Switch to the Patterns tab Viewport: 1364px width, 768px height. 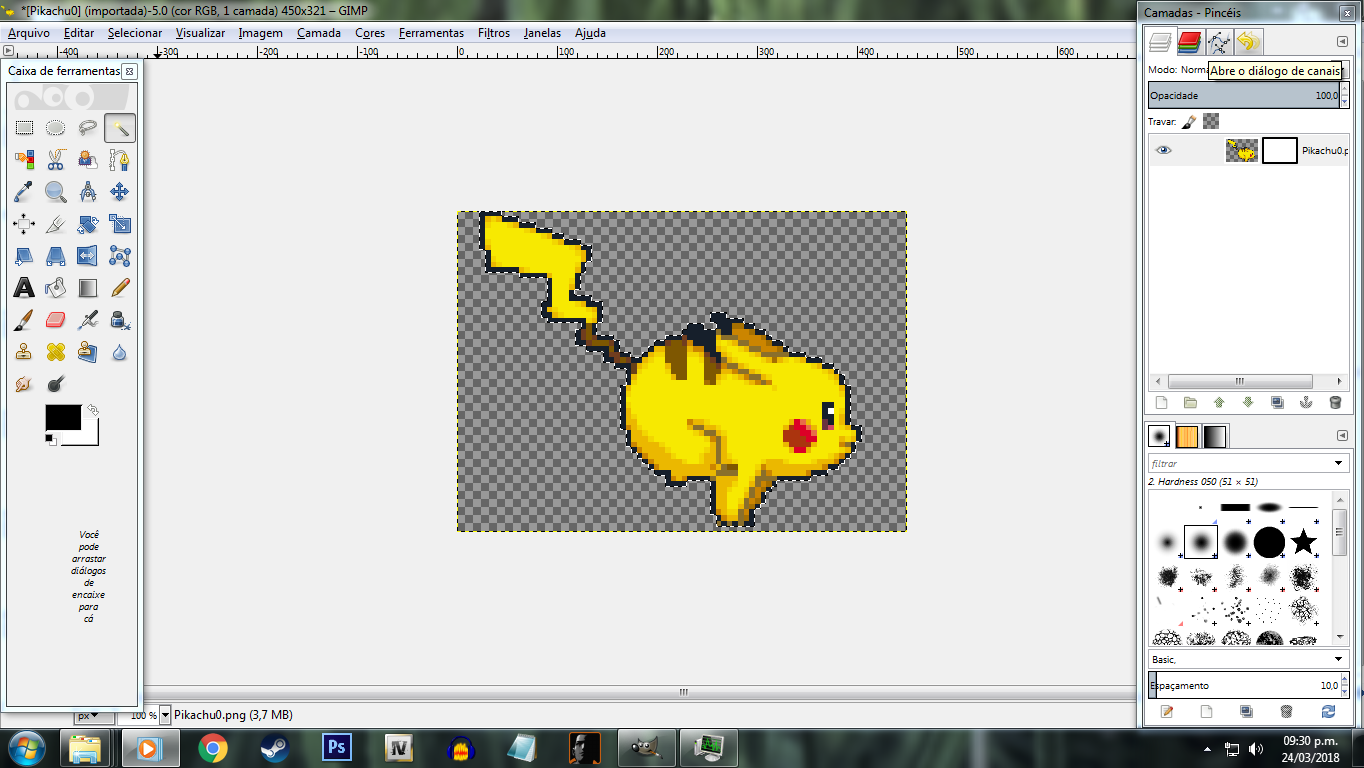1187,437
